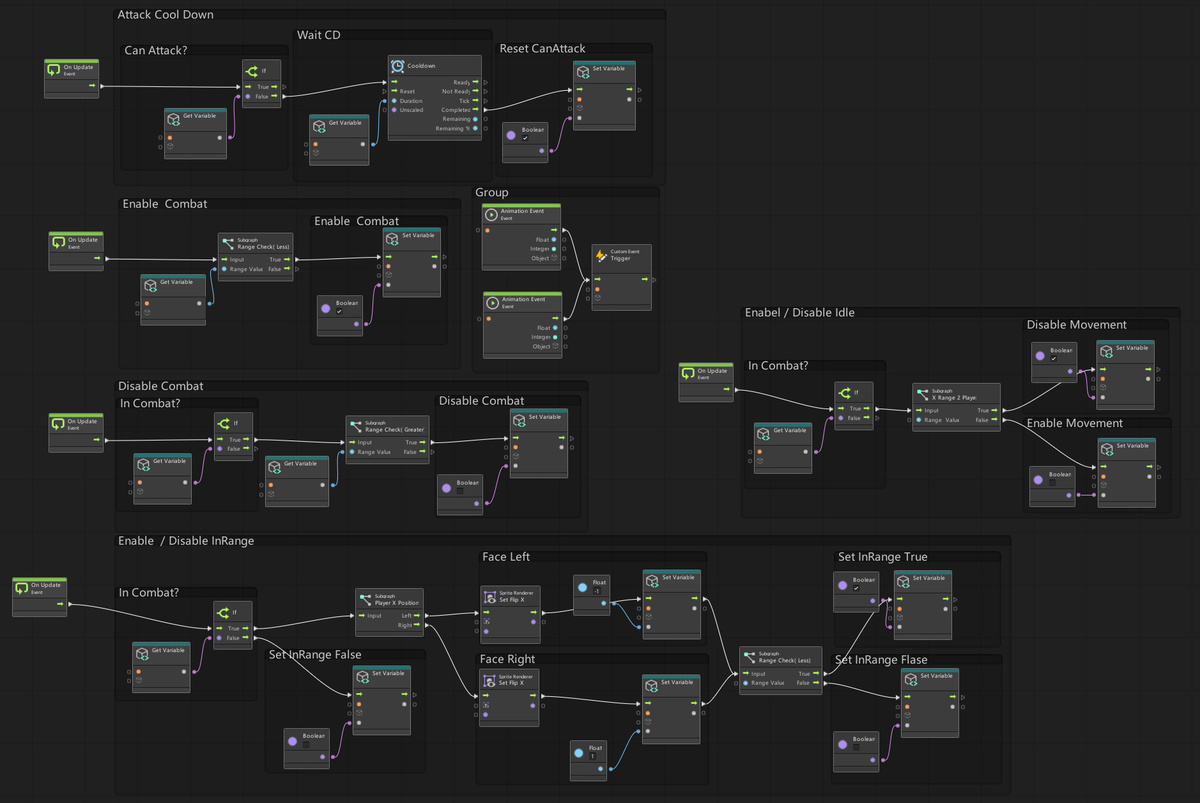Click Set Variable cube icon in Reset CanAttack

coord(582,73)
